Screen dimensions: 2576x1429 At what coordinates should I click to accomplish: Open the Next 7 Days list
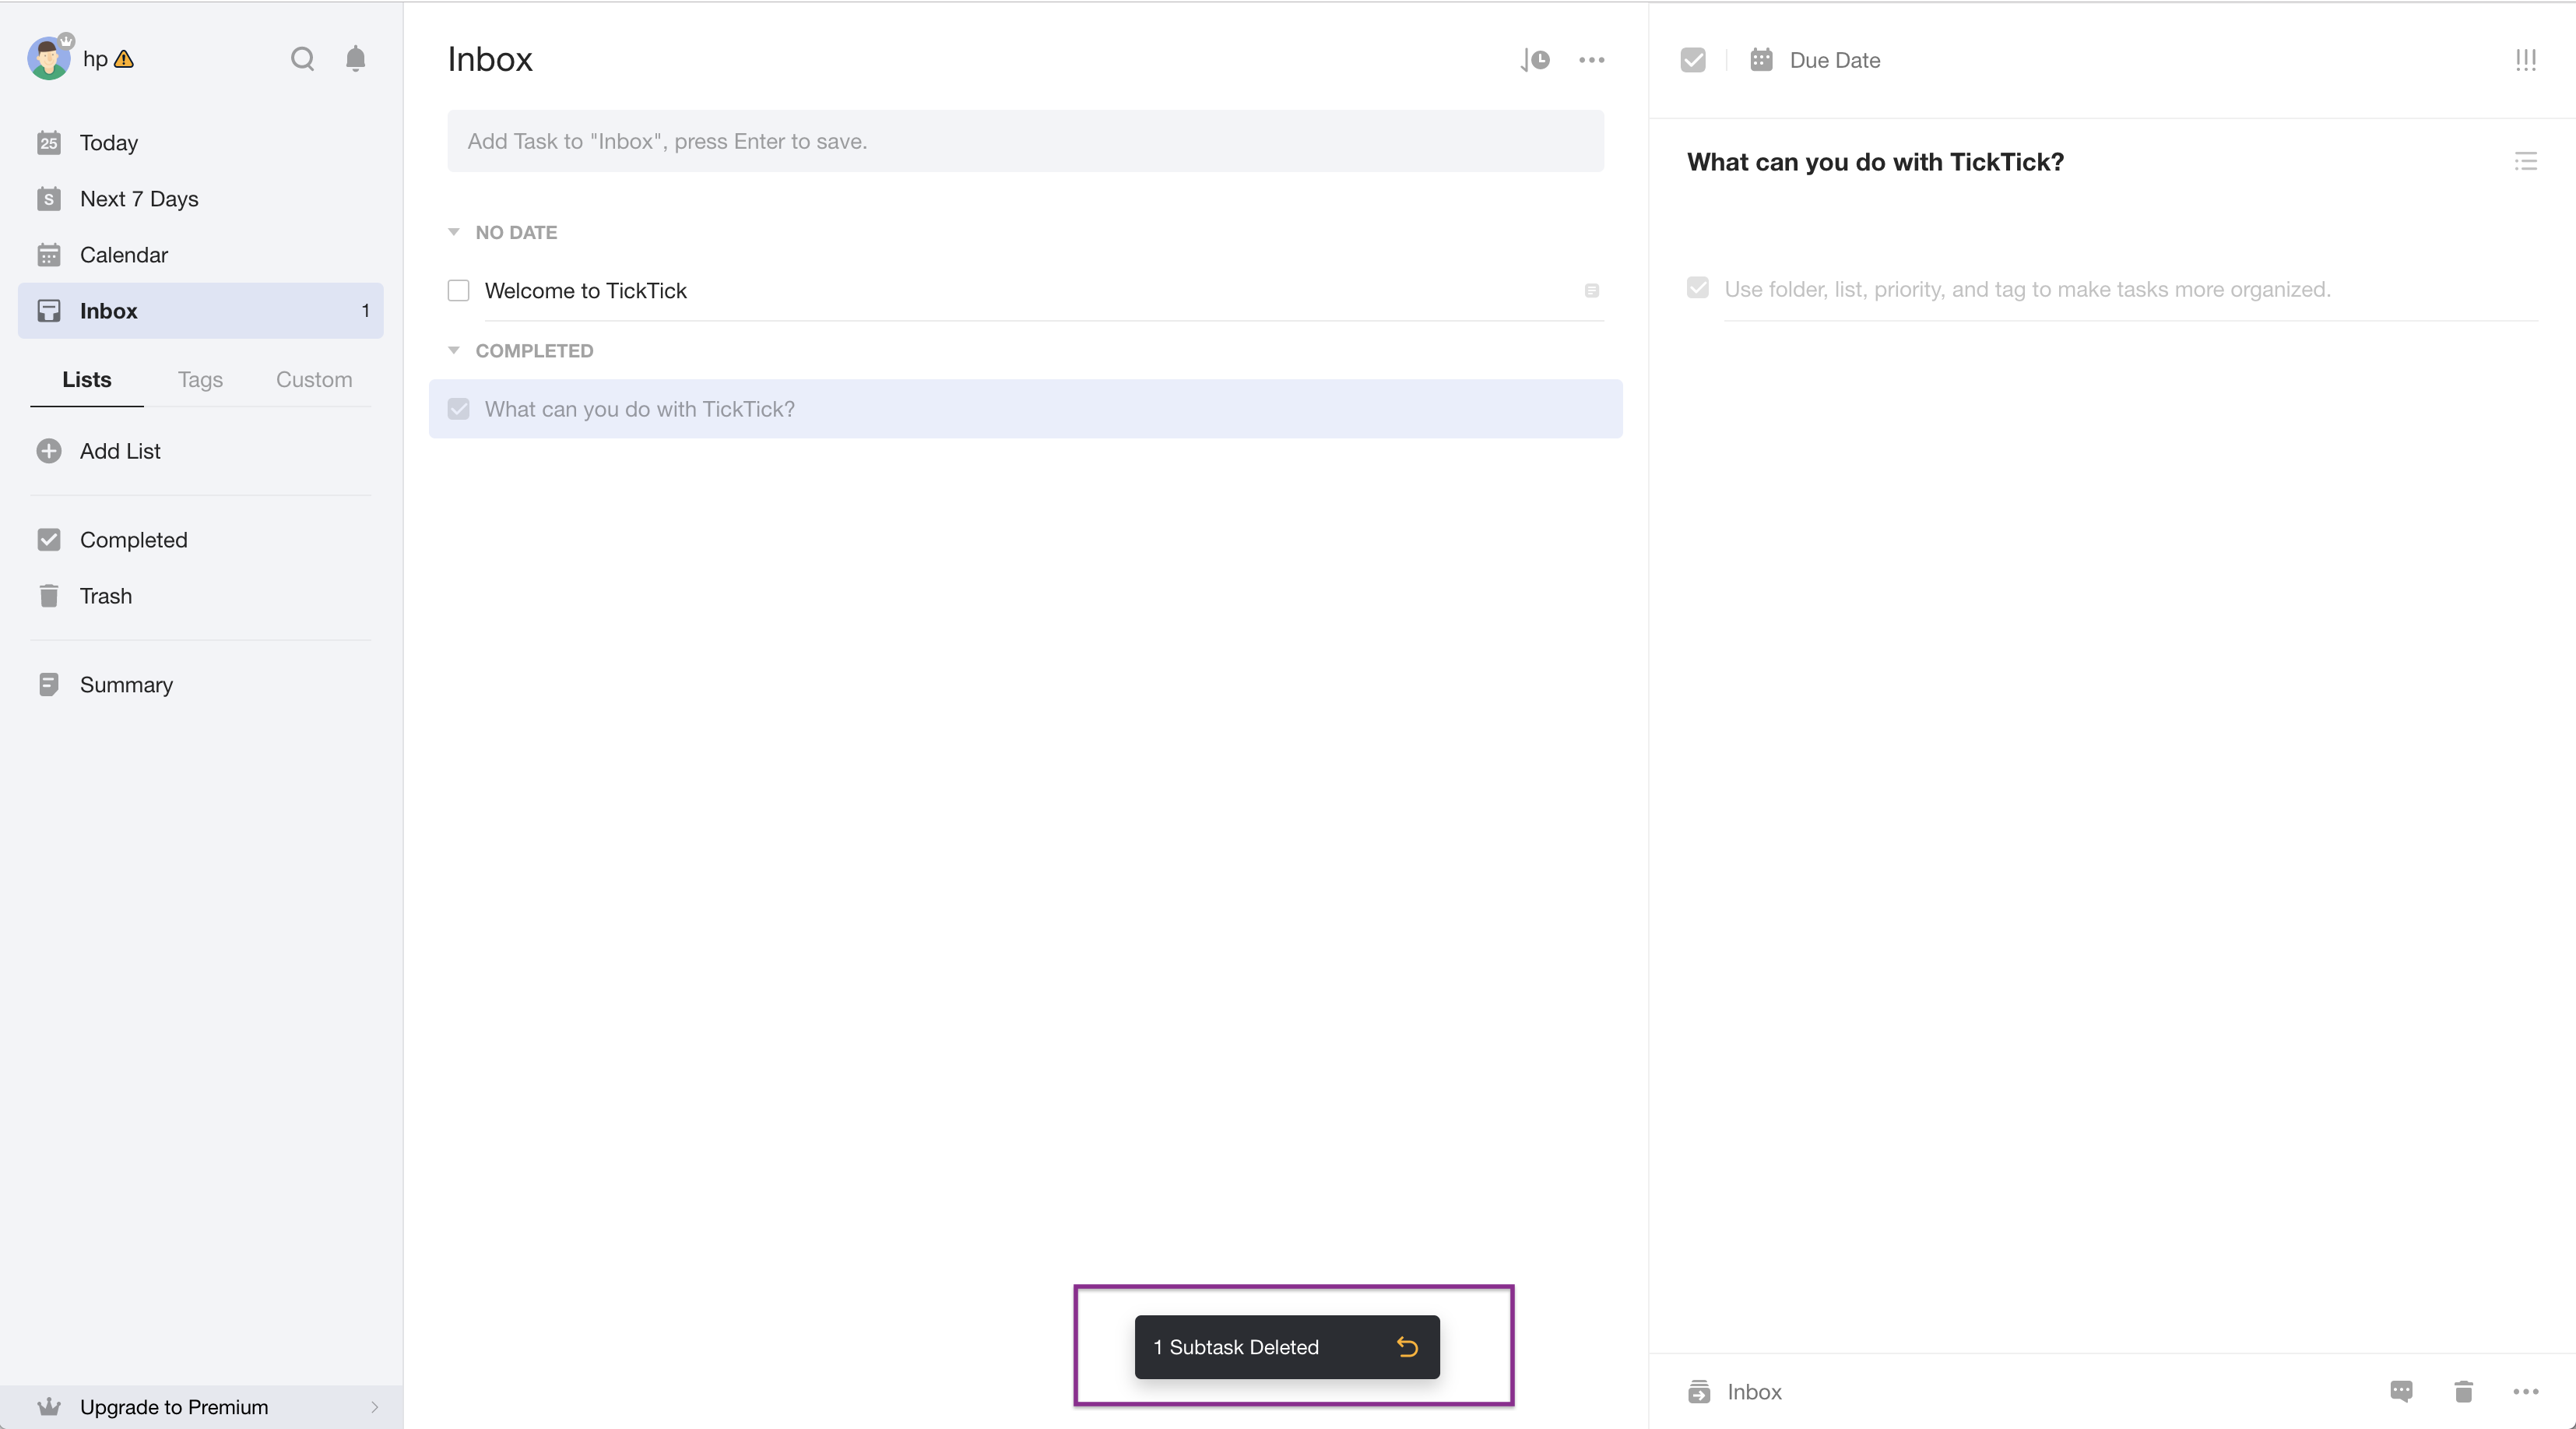click(200, 198)
